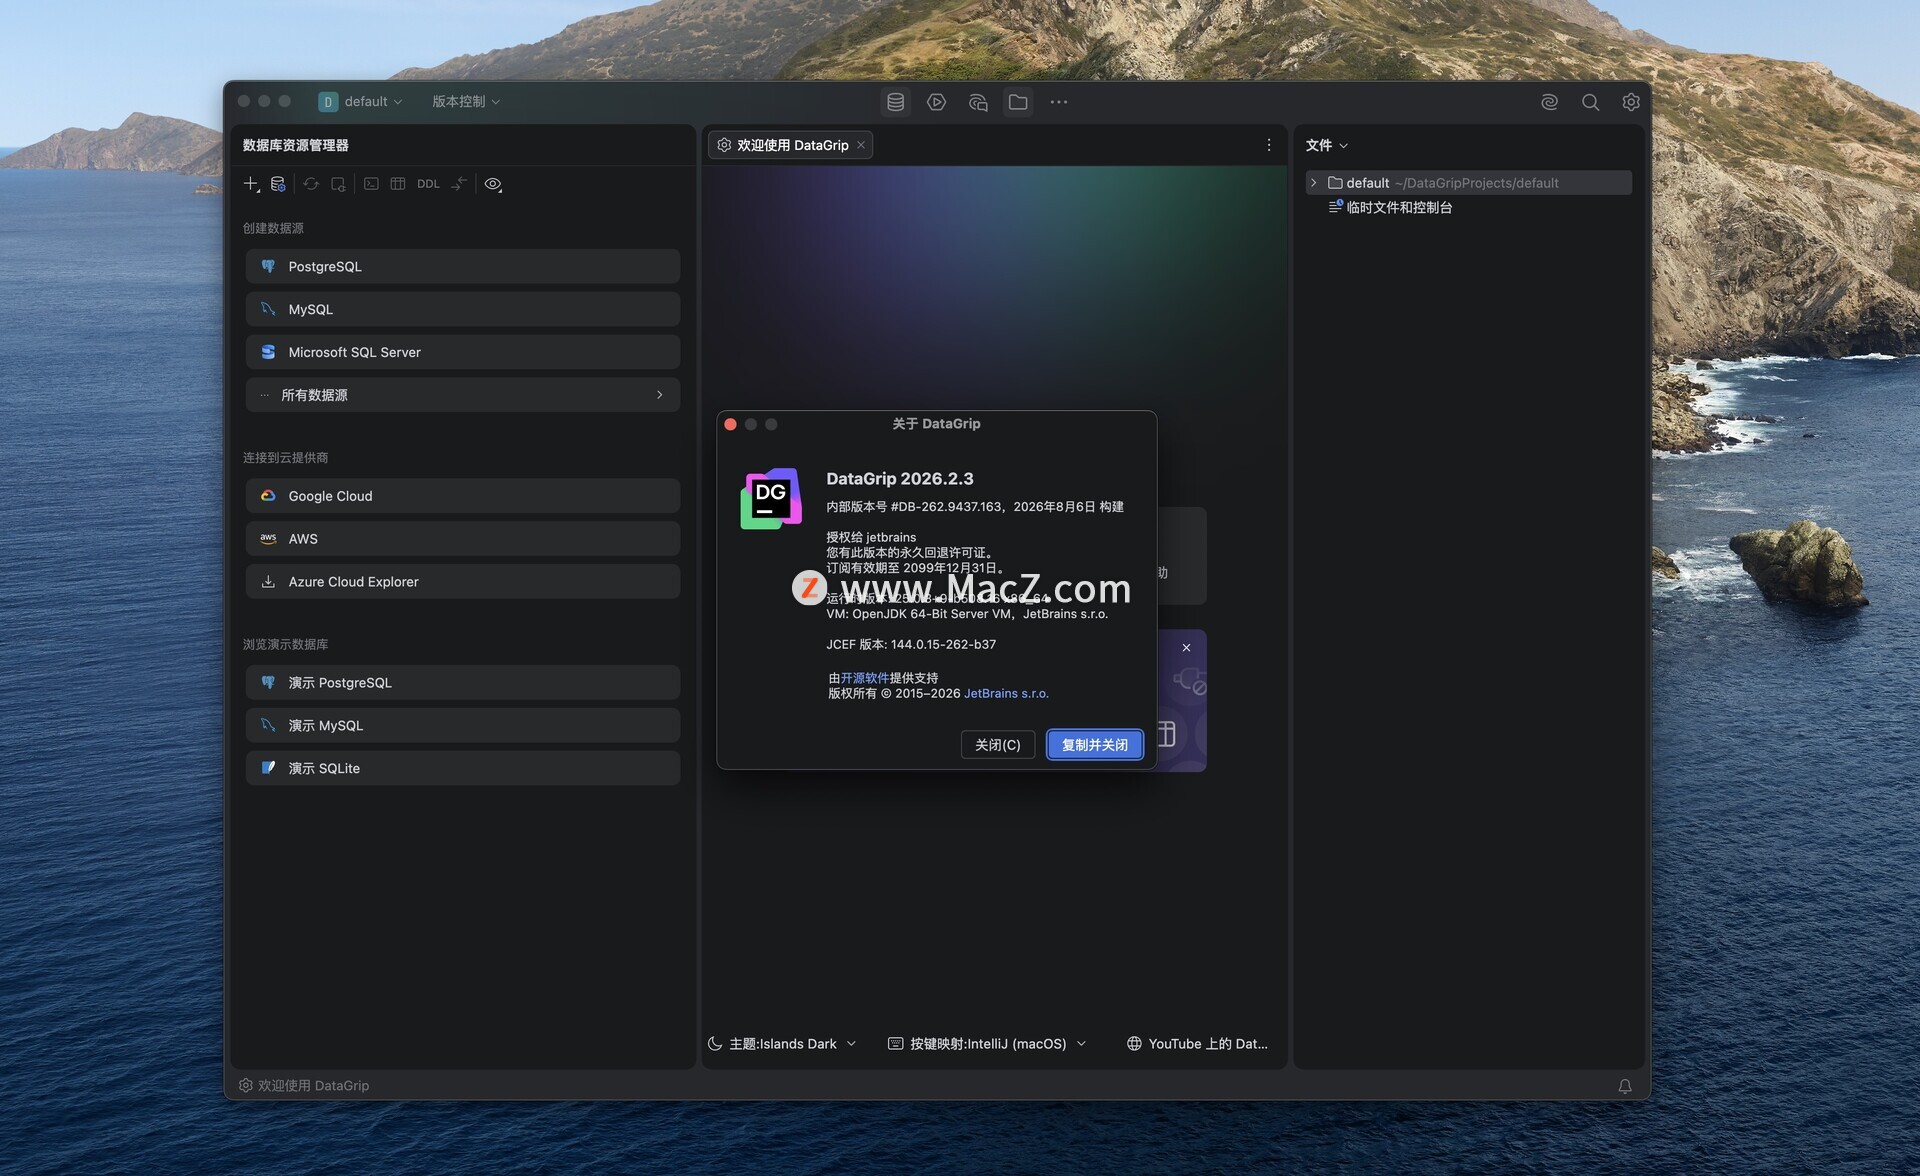Create a Microsoft SQL Server data source
The image size is (1920, 1176).
pos(463,352)
